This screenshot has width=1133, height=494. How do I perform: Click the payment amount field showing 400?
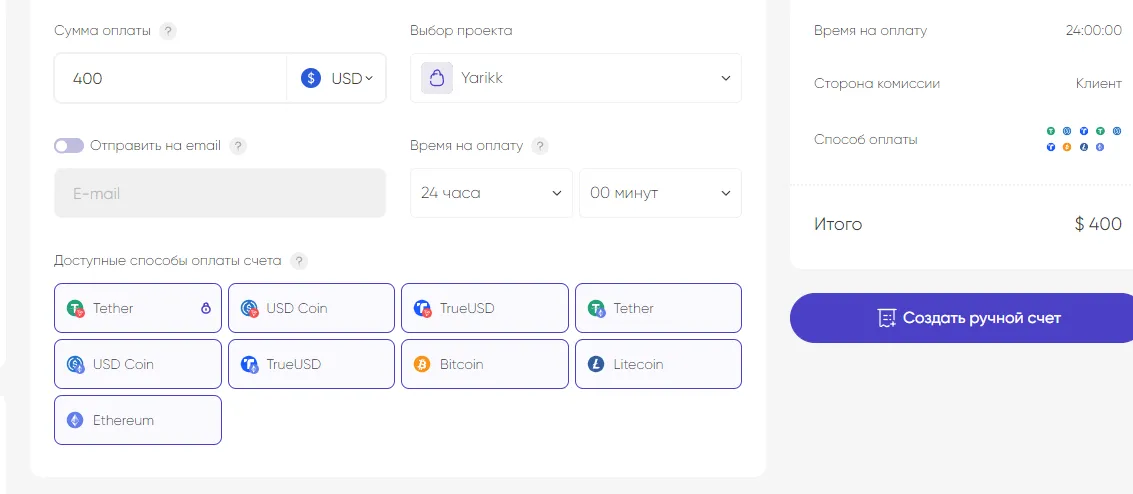click(x=170, y=78)
